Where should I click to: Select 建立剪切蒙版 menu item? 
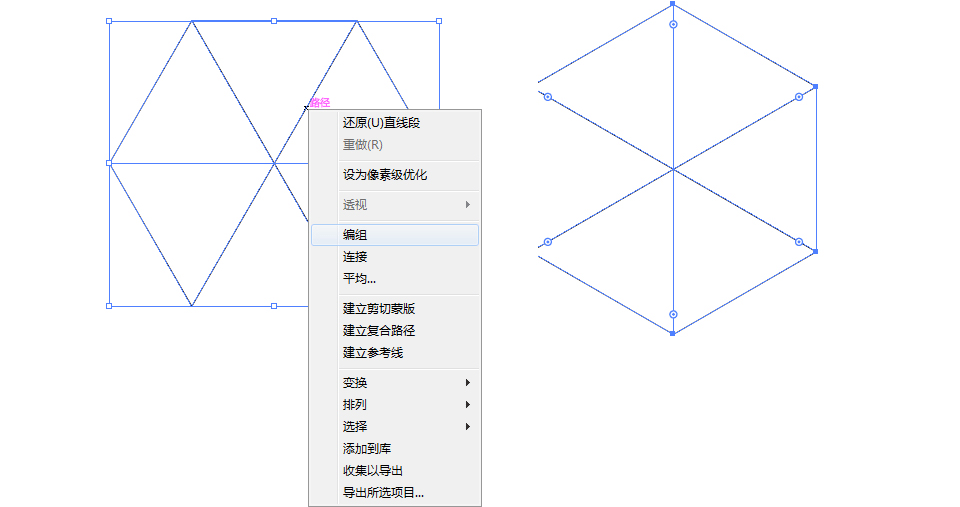point(395,309)
